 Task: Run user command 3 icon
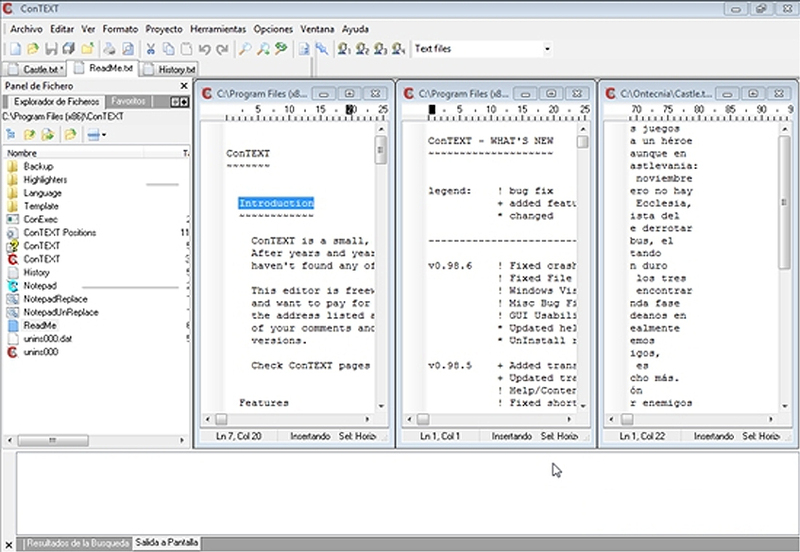tap(381, 49)
